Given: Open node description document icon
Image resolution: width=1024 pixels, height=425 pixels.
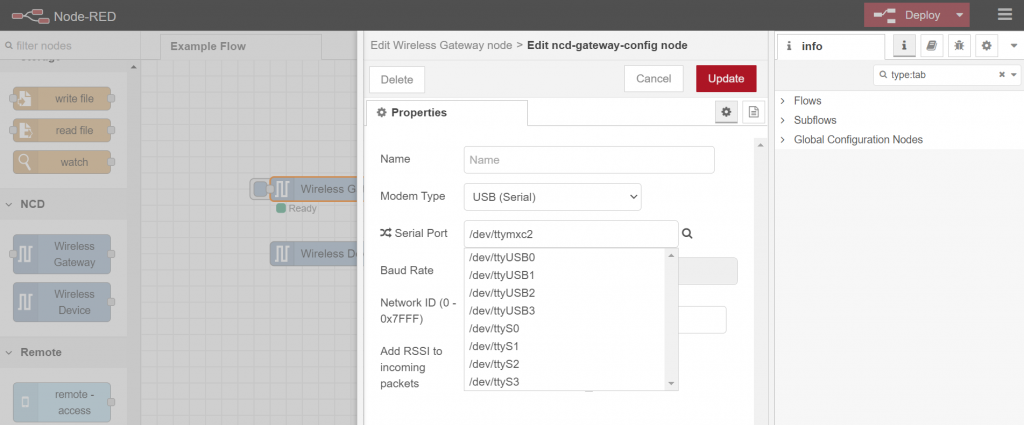Looking at the screenshot, I should coord(753,112).
